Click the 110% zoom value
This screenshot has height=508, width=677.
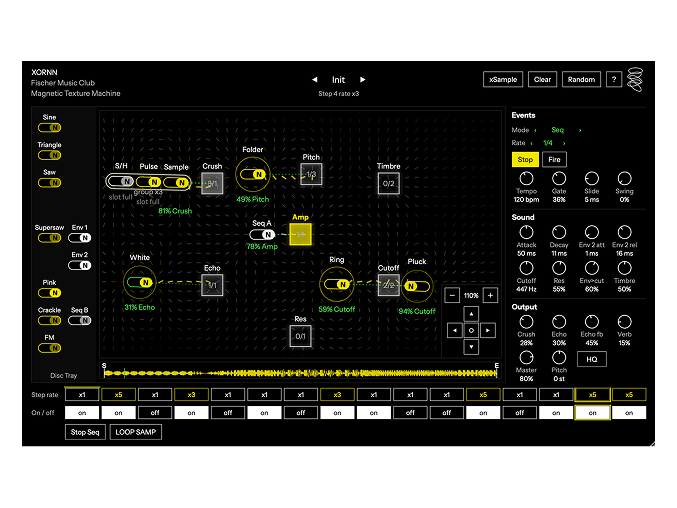(471, 296)
